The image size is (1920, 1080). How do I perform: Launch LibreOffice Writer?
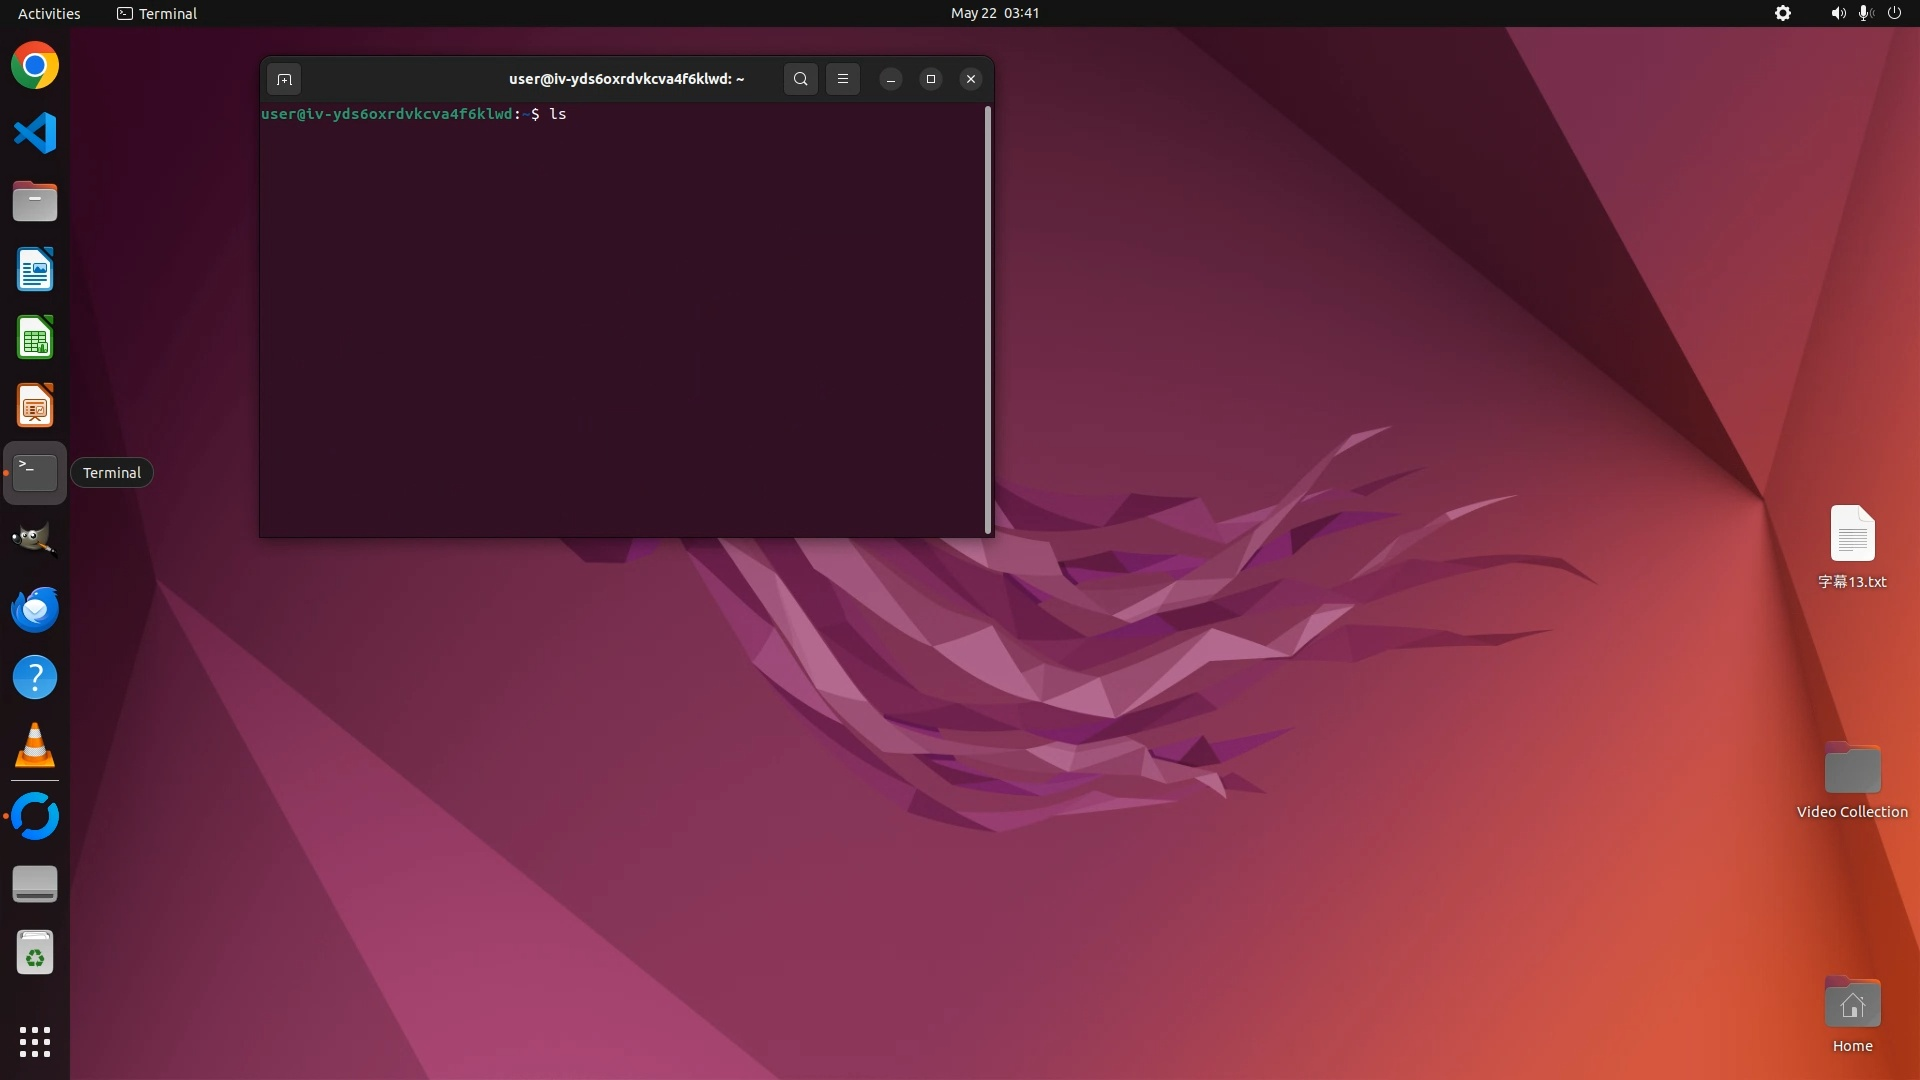click(x=35, y=270)
